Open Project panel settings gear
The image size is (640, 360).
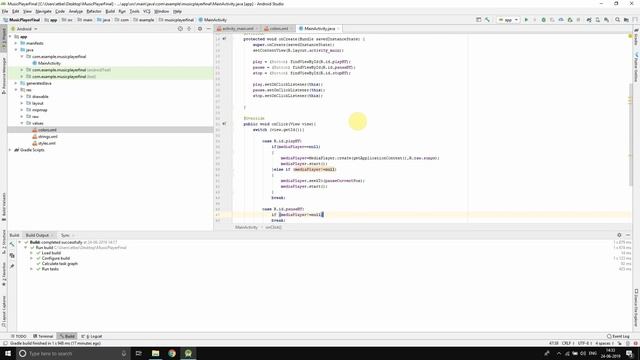[x=200, y=29]
